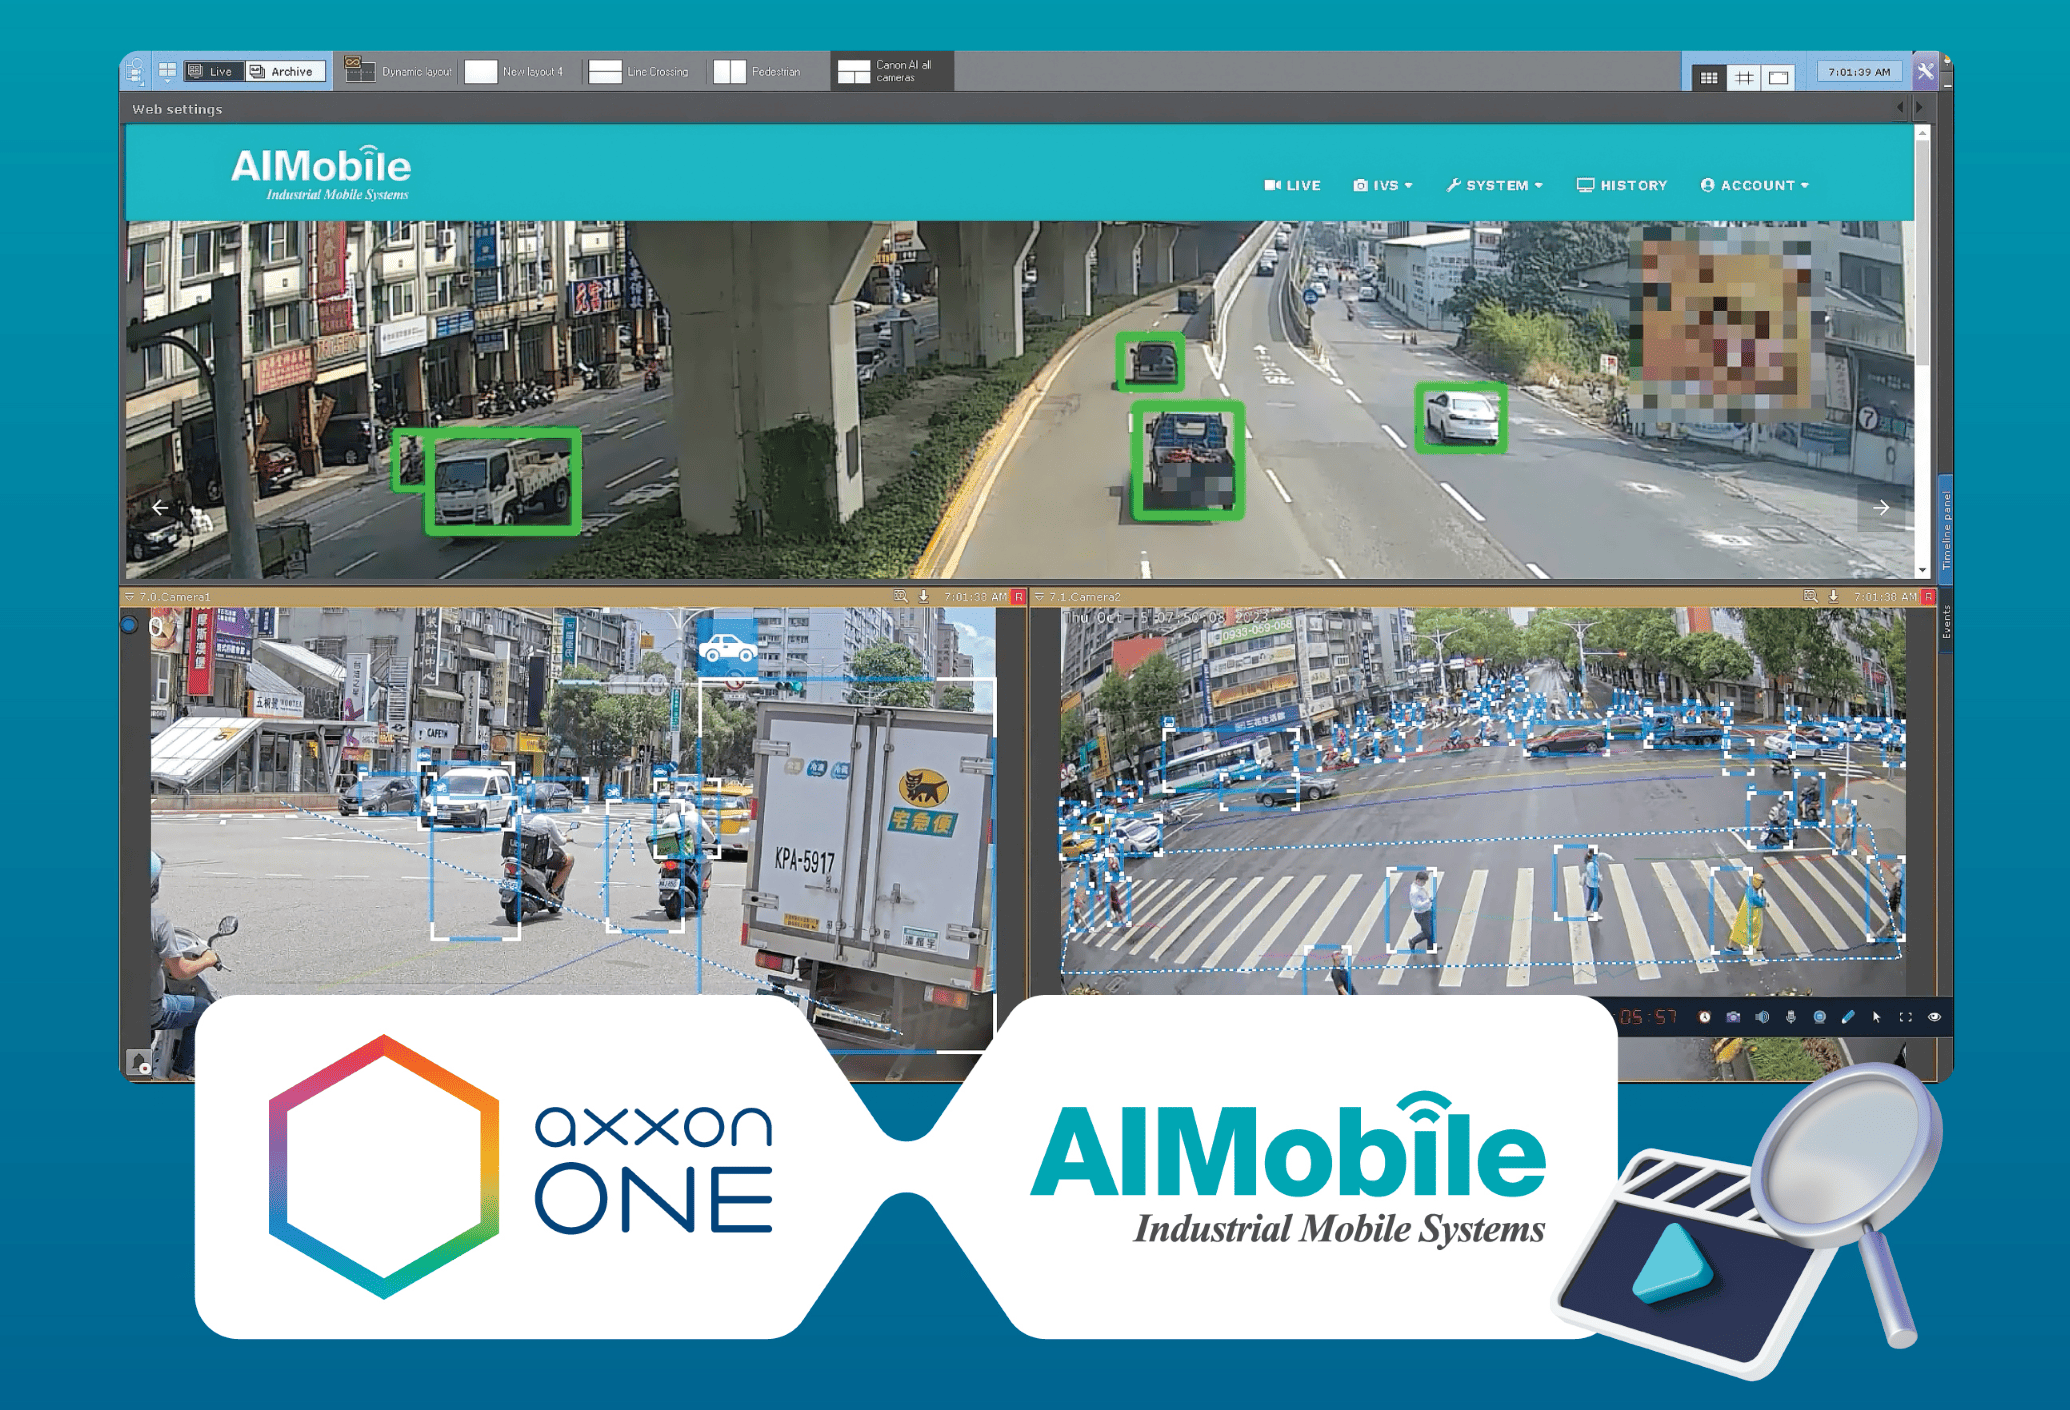Screen dimensions: 2070x1410
Task: Click the alarm clock icon on Camera2 toolbar
Action: coord(1704,1017)
